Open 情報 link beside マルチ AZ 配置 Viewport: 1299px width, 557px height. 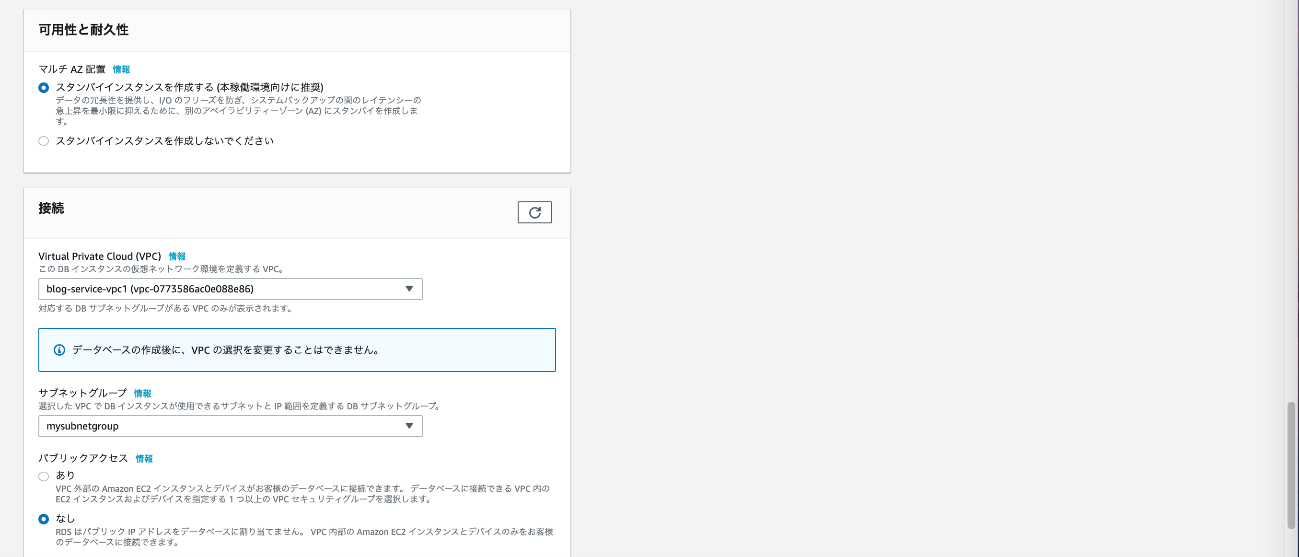[x=121, y=69]
